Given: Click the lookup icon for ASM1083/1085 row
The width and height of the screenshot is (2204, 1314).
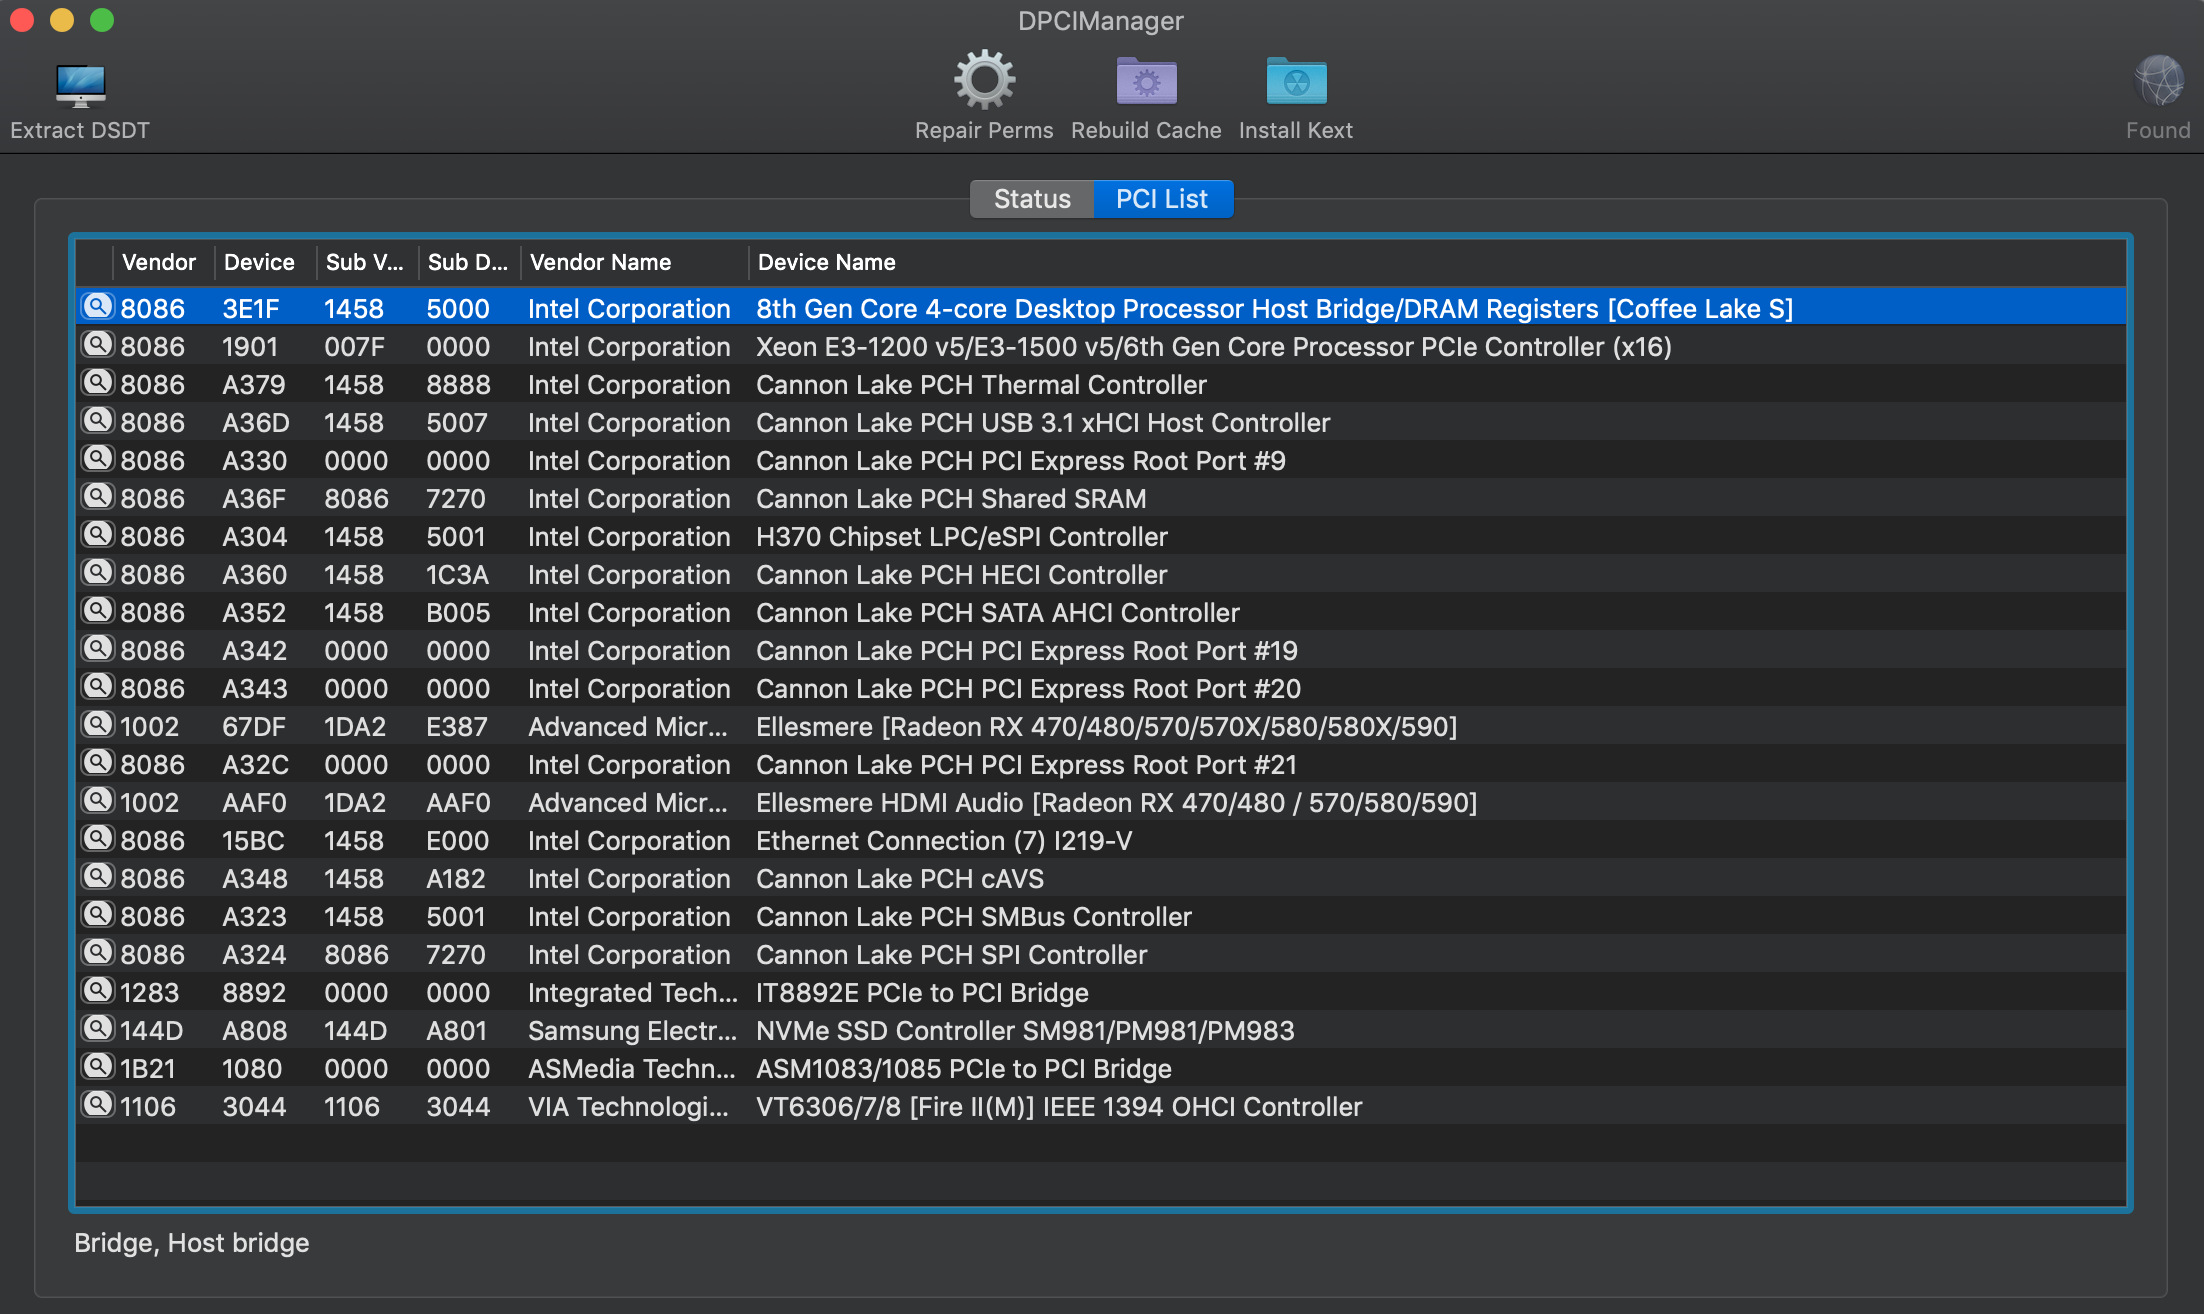Looking at the screenshot, I should coord(97,1066).
